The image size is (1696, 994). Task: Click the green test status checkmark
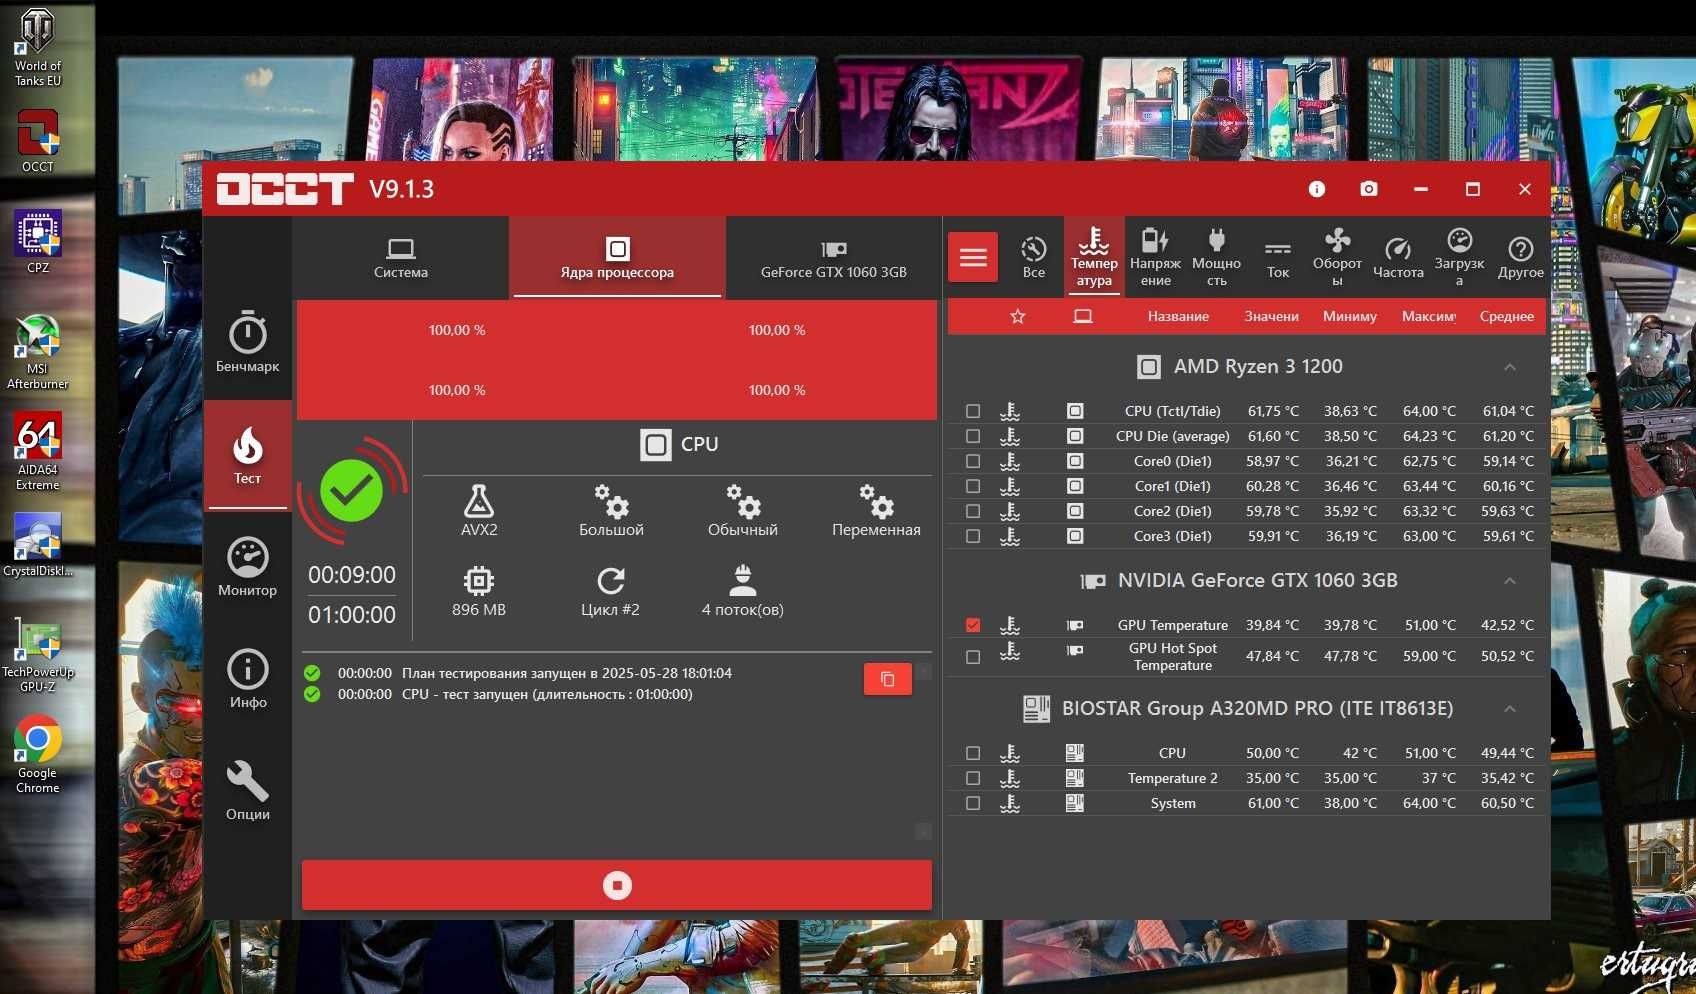point(351,490)
